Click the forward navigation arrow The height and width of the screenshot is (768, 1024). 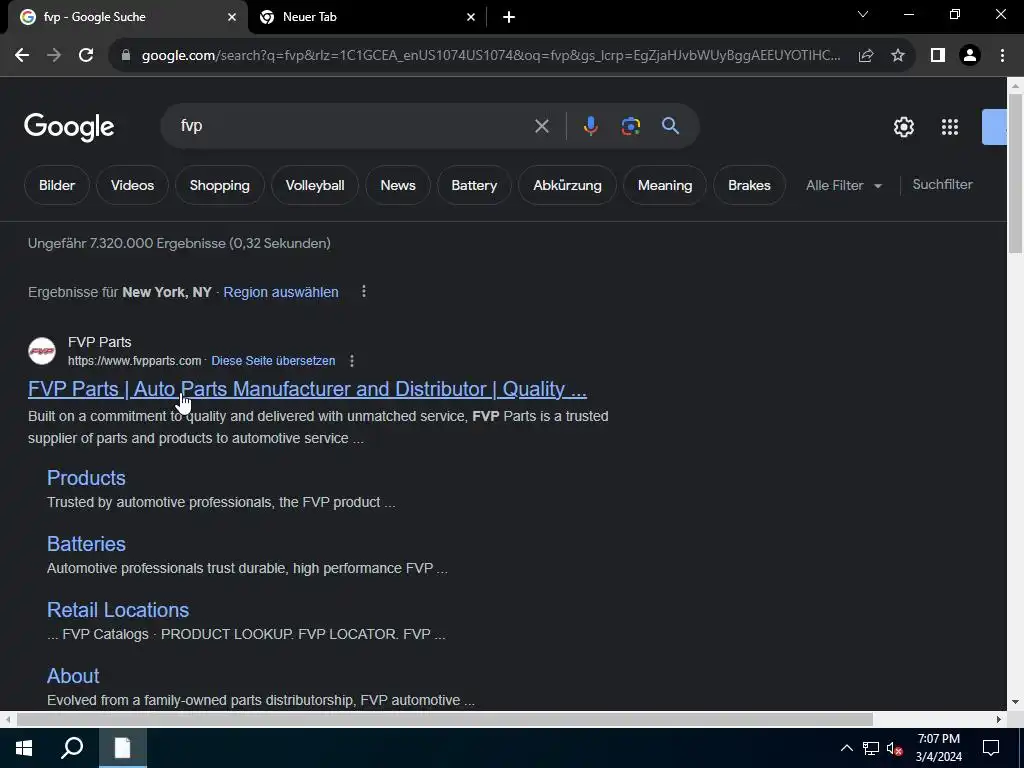[54, 56]
